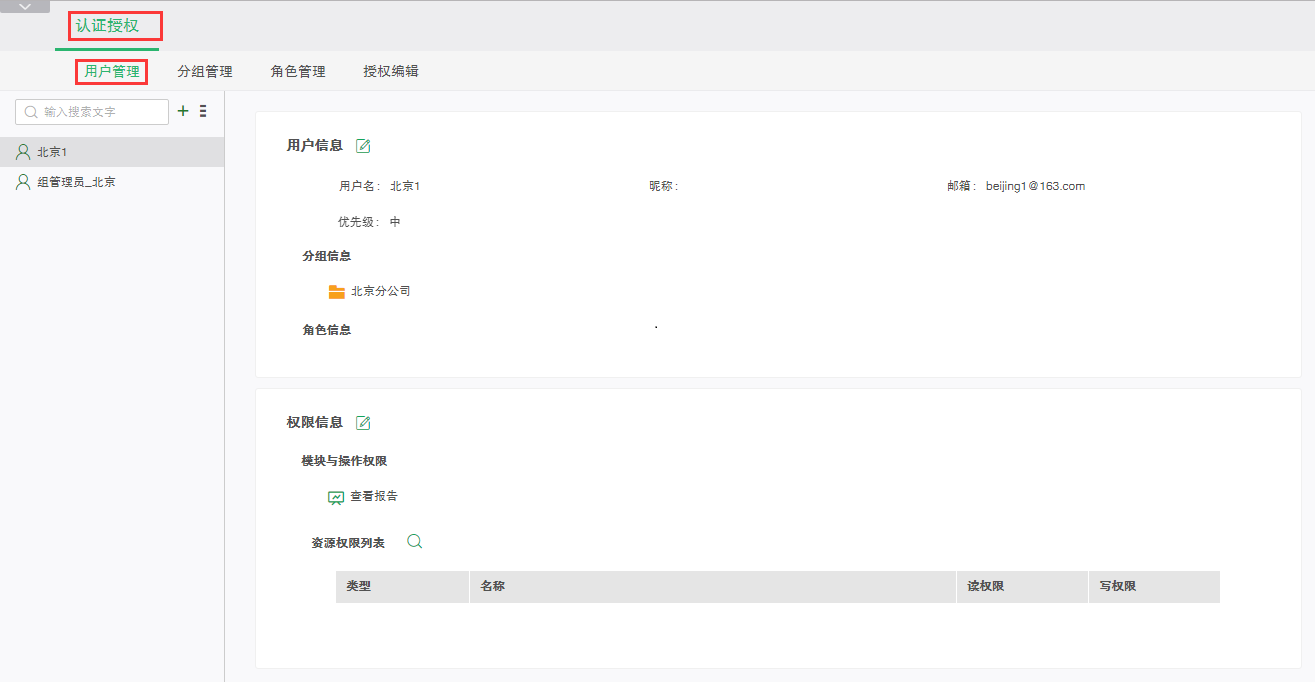1315x682 pixels.
Task: Click the 认证授权 top tab
Action: pos(108,26)
